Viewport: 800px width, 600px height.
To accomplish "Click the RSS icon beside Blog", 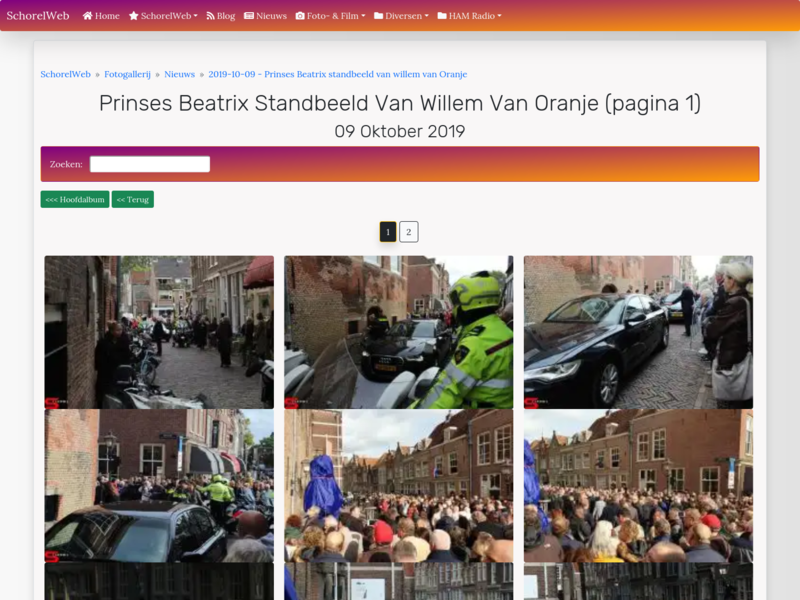I will [210, 16].
